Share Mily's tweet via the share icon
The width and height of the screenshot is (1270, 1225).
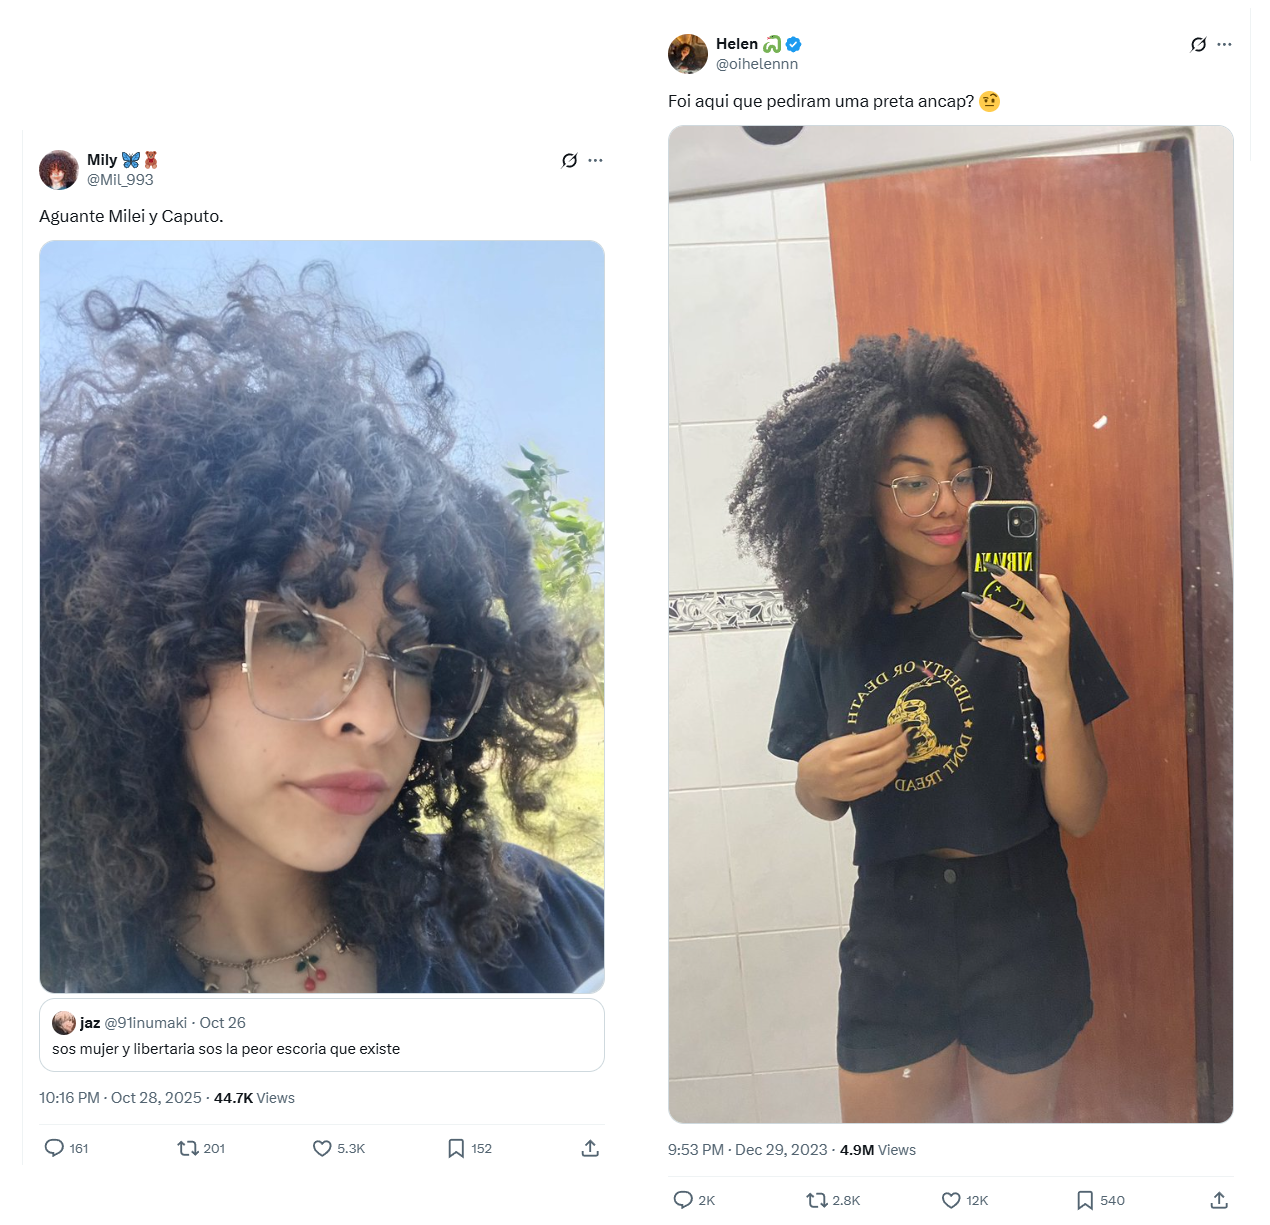(590, 1148)
